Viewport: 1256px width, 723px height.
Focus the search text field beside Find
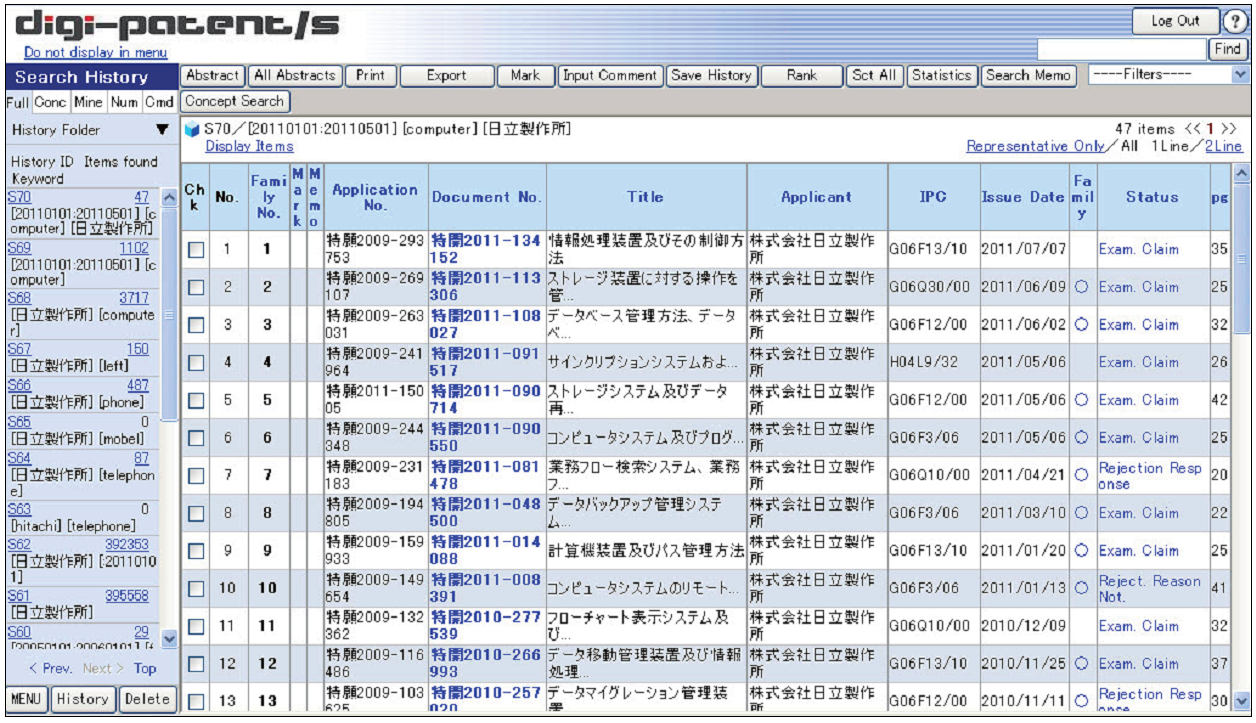click(1122, 48)
